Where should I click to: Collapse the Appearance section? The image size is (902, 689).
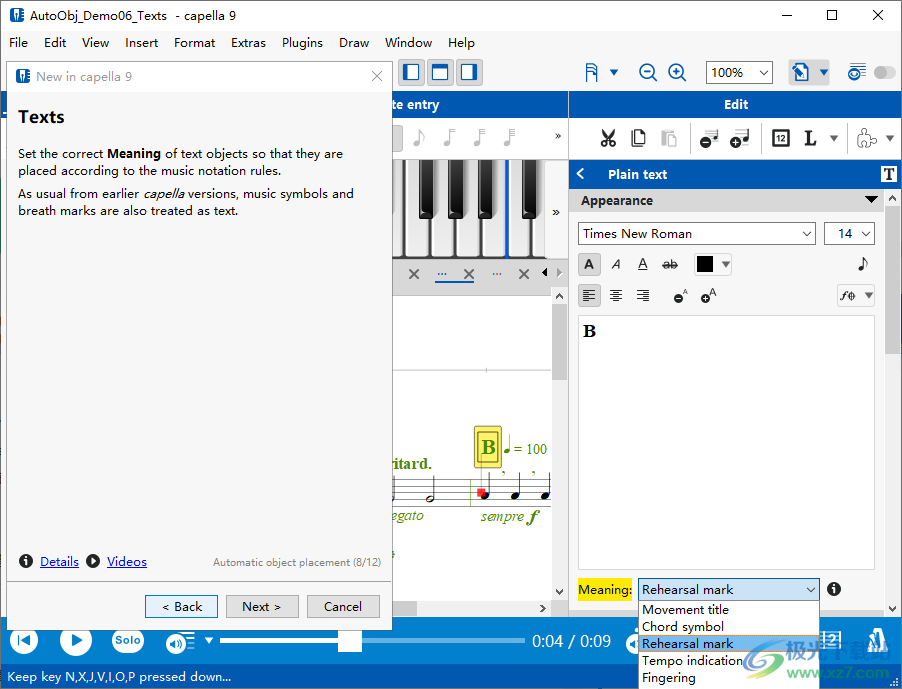(x=872, y=201)
